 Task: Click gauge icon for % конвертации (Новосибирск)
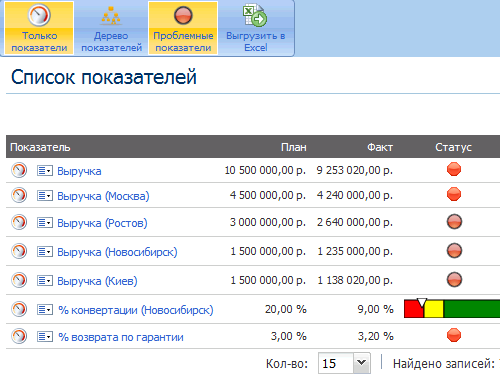click(x=19, y=309)
